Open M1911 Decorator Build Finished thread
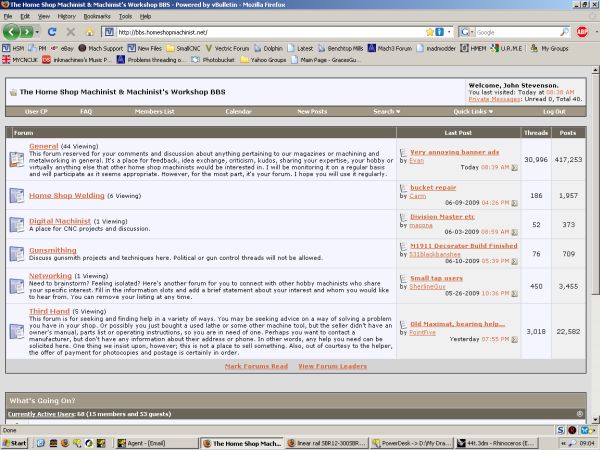 [464, 246]
